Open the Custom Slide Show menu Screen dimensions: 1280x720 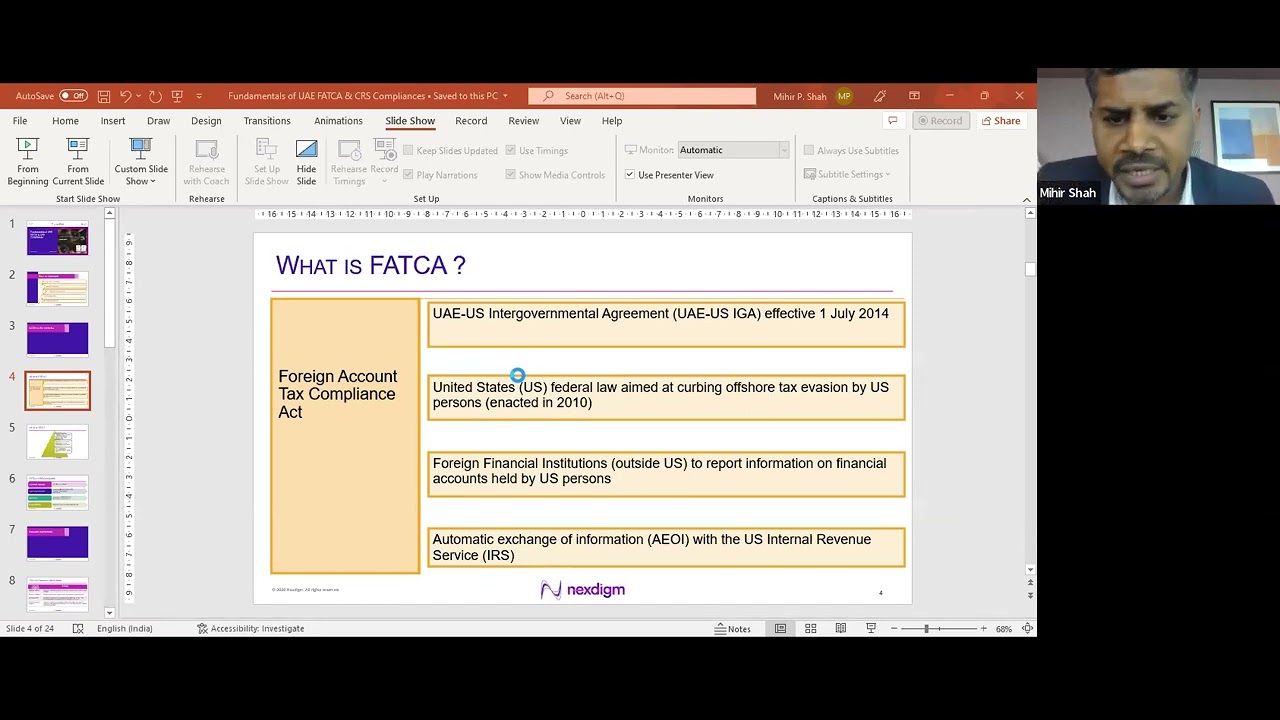(x=141, y=161)
